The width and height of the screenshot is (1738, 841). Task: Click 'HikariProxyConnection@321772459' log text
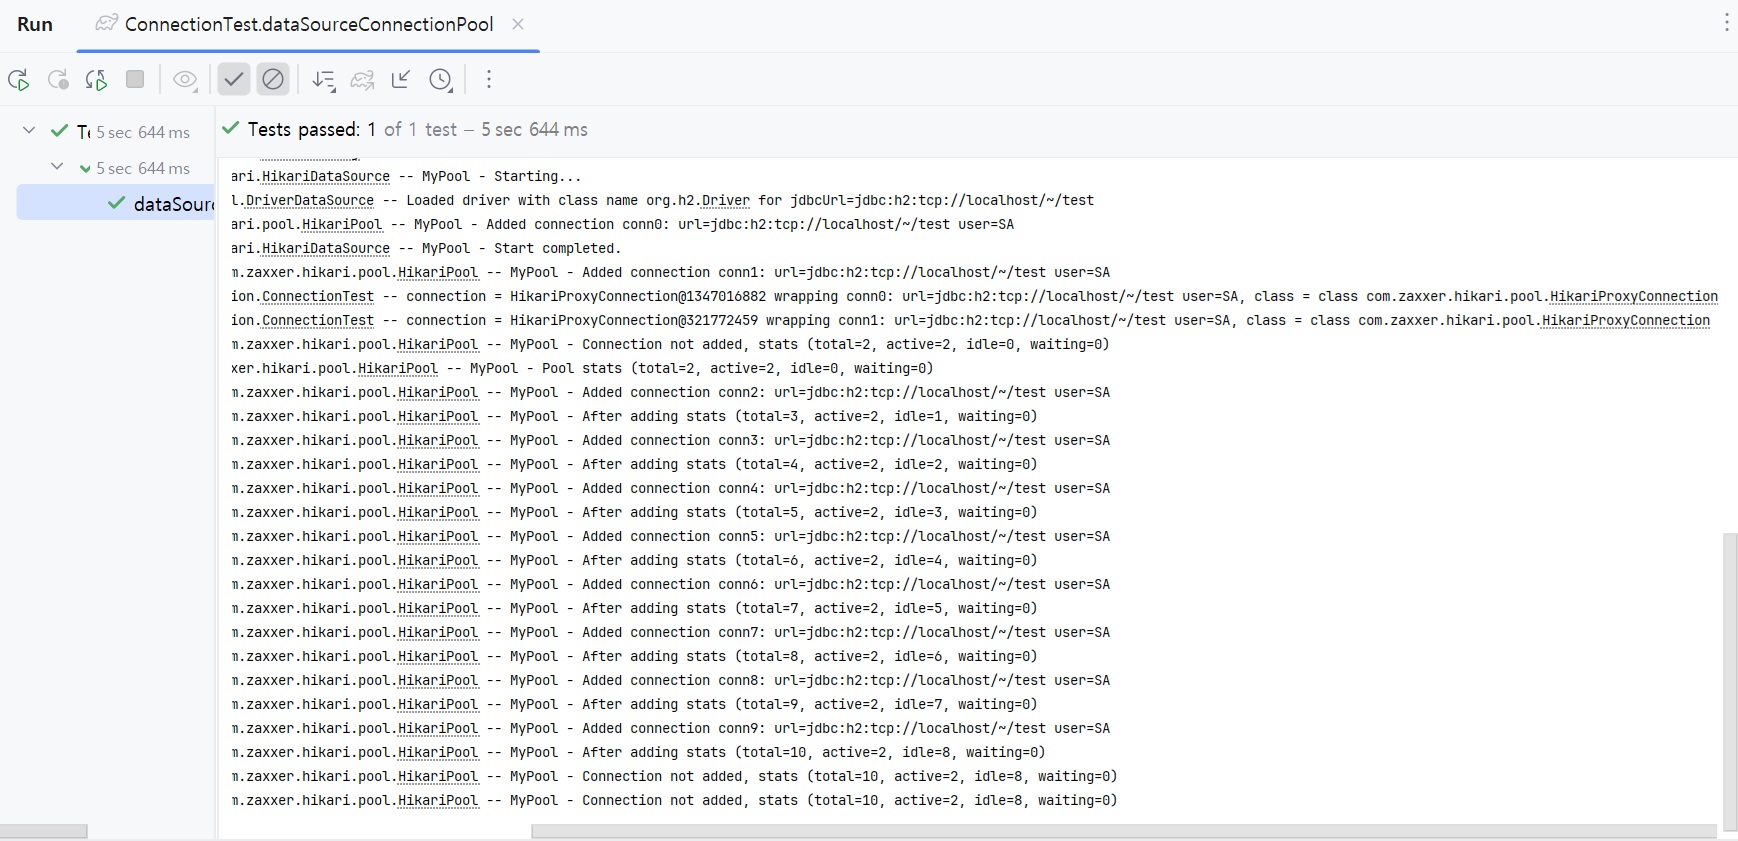click(634, 321)
